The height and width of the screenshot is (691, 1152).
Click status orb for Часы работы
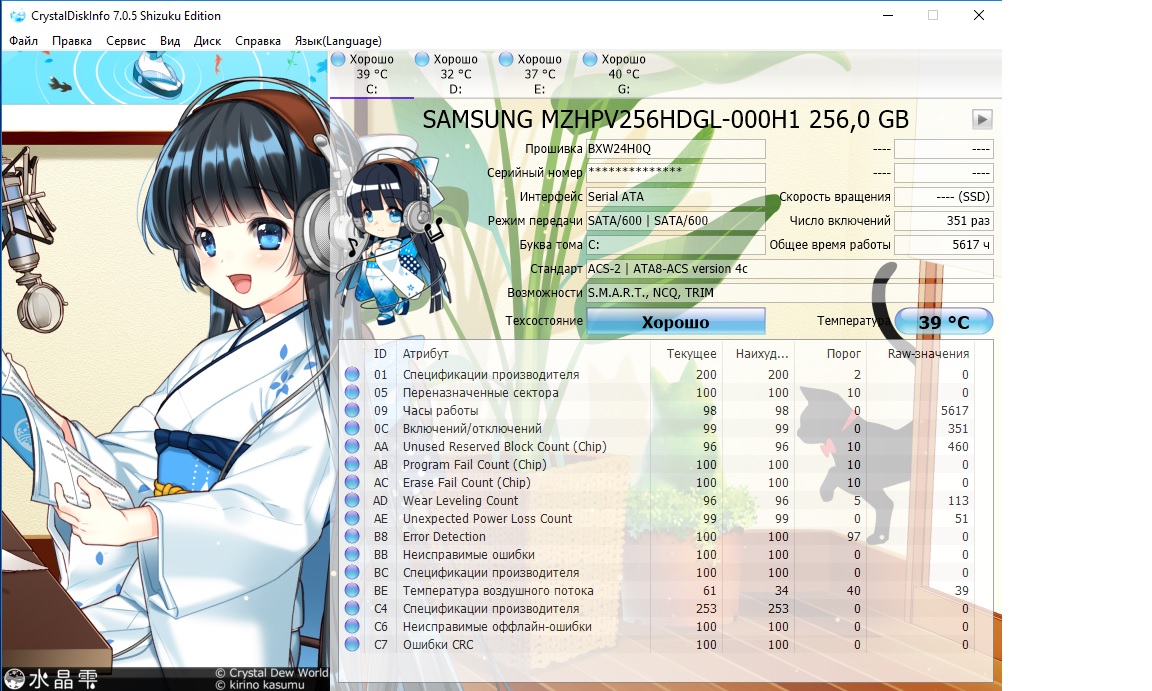tap(353, 410)
